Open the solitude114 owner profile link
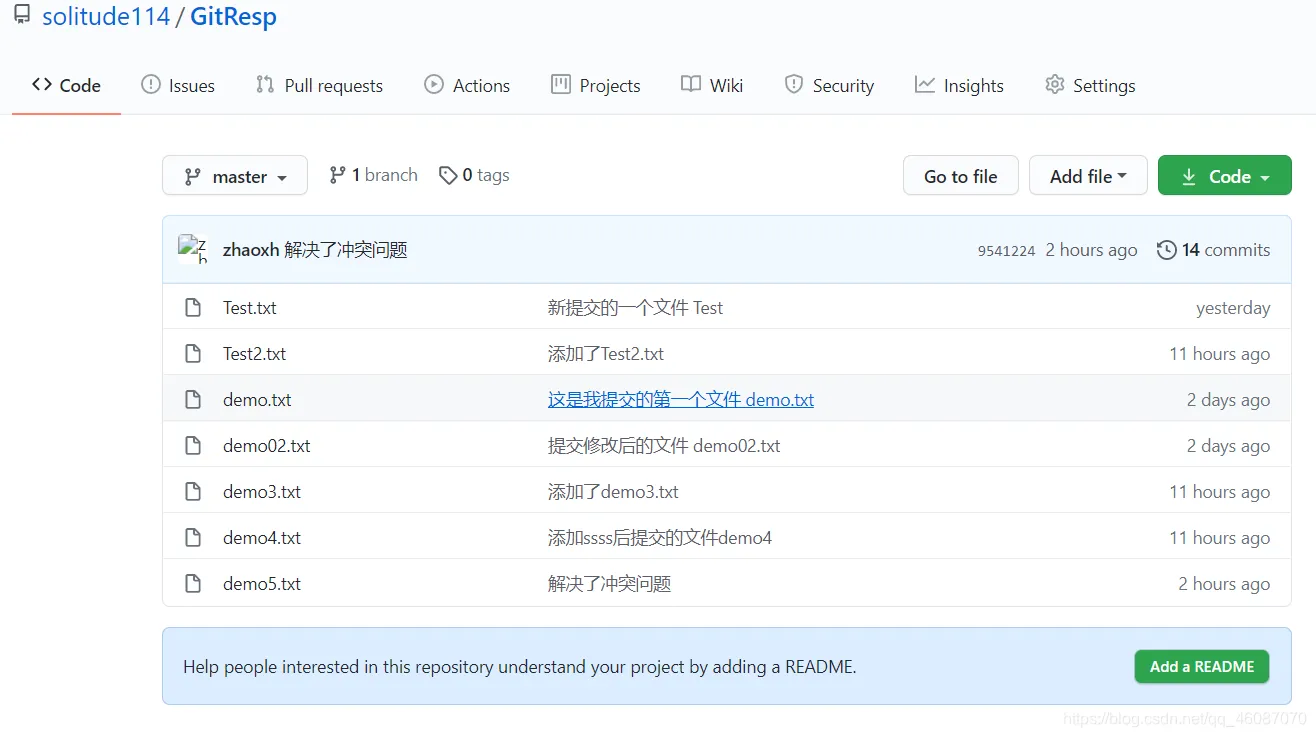1316x737 pixels. pyautogui.click(x=106, y=17)
